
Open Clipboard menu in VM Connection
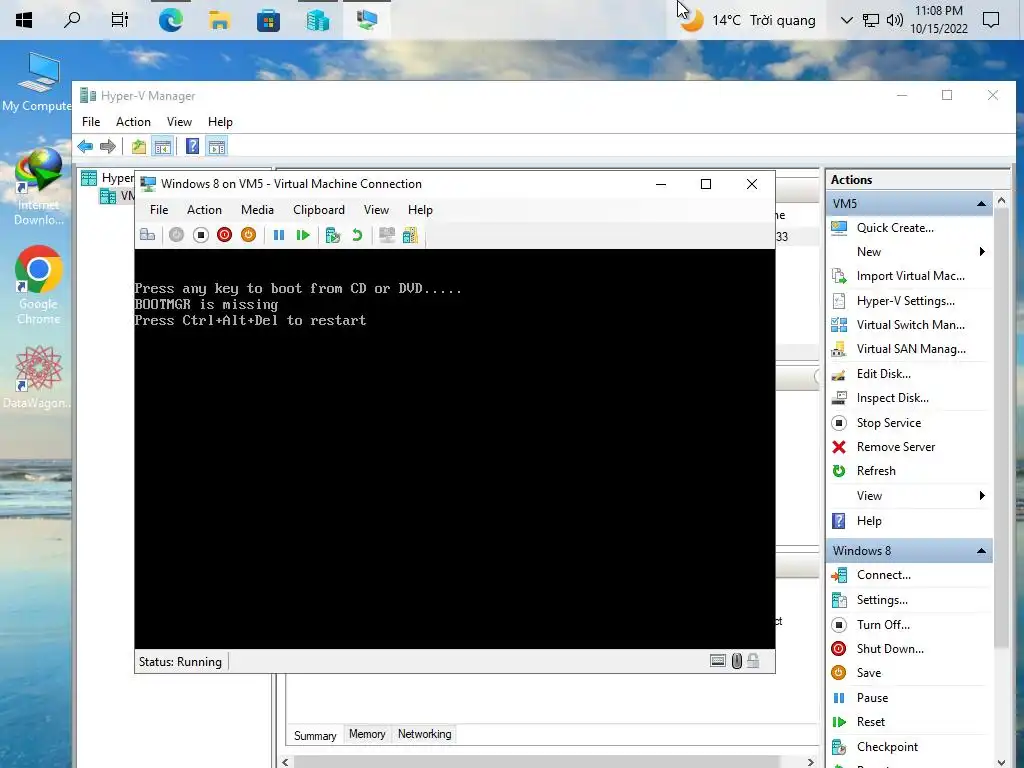pos(319,210)
